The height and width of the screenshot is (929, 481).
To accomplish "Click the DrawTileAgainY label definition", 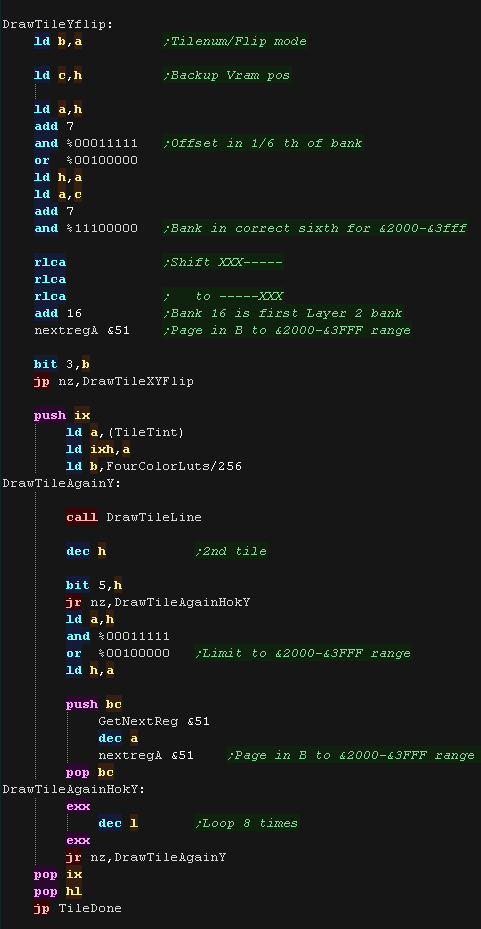I will pos(62,483).
